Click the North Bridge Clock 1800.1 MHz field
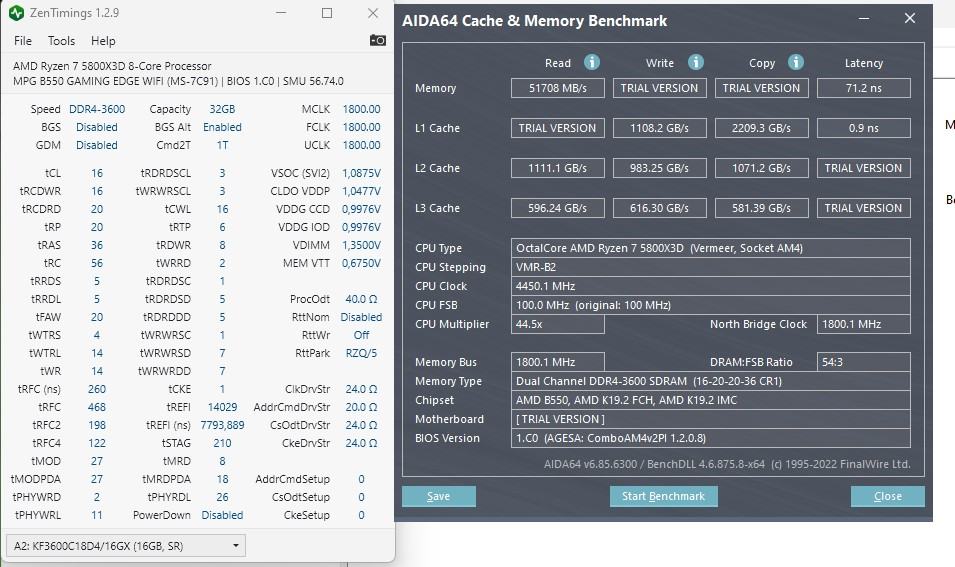 (x=864, y=324)
